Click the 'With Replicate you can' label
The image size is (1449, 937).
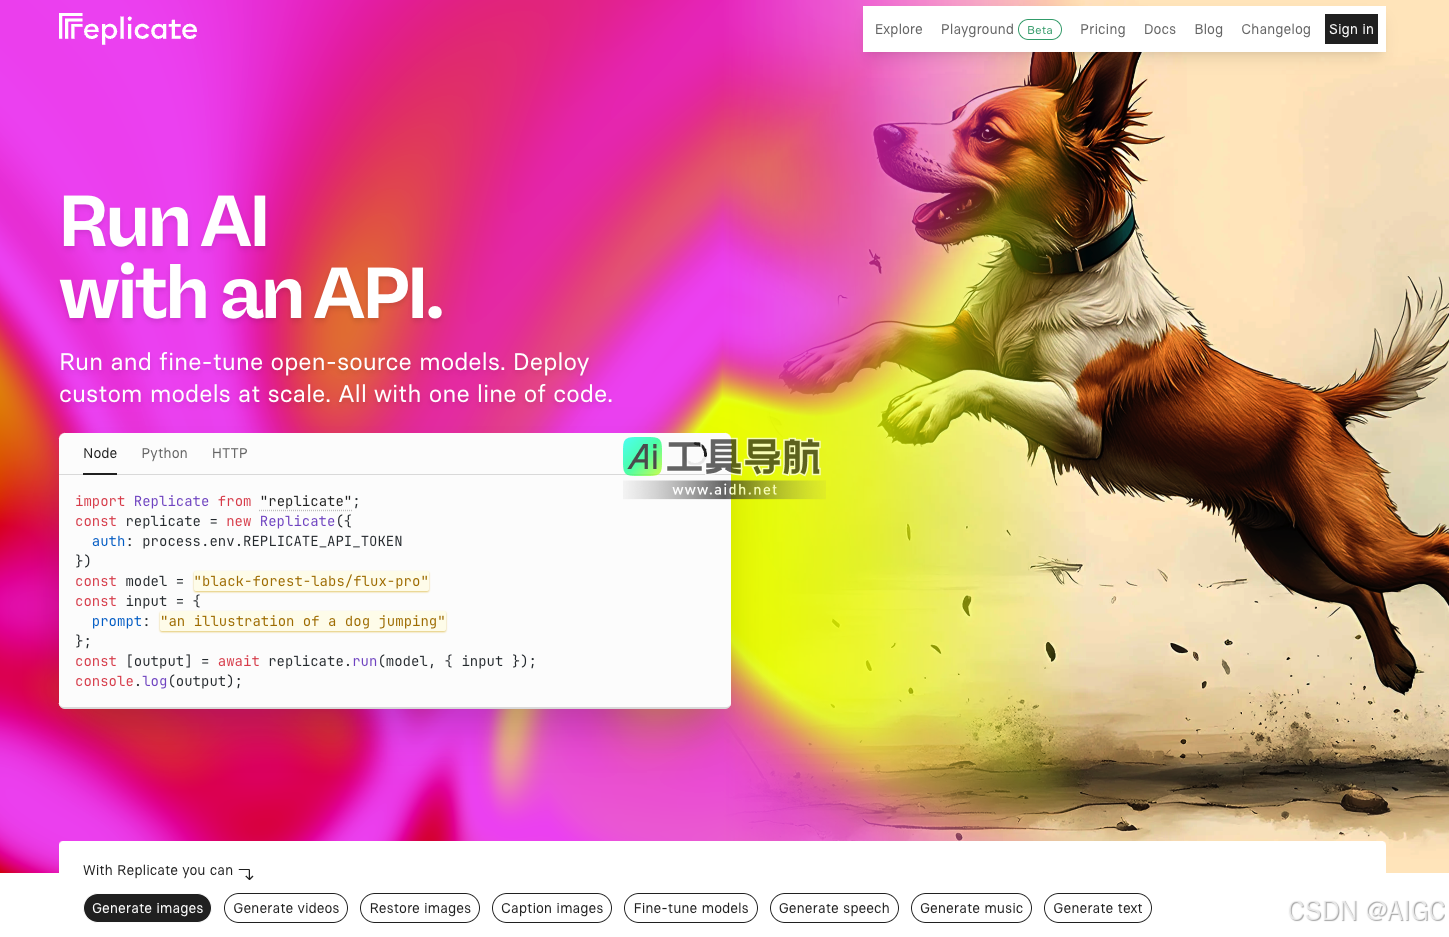point(158,871)
